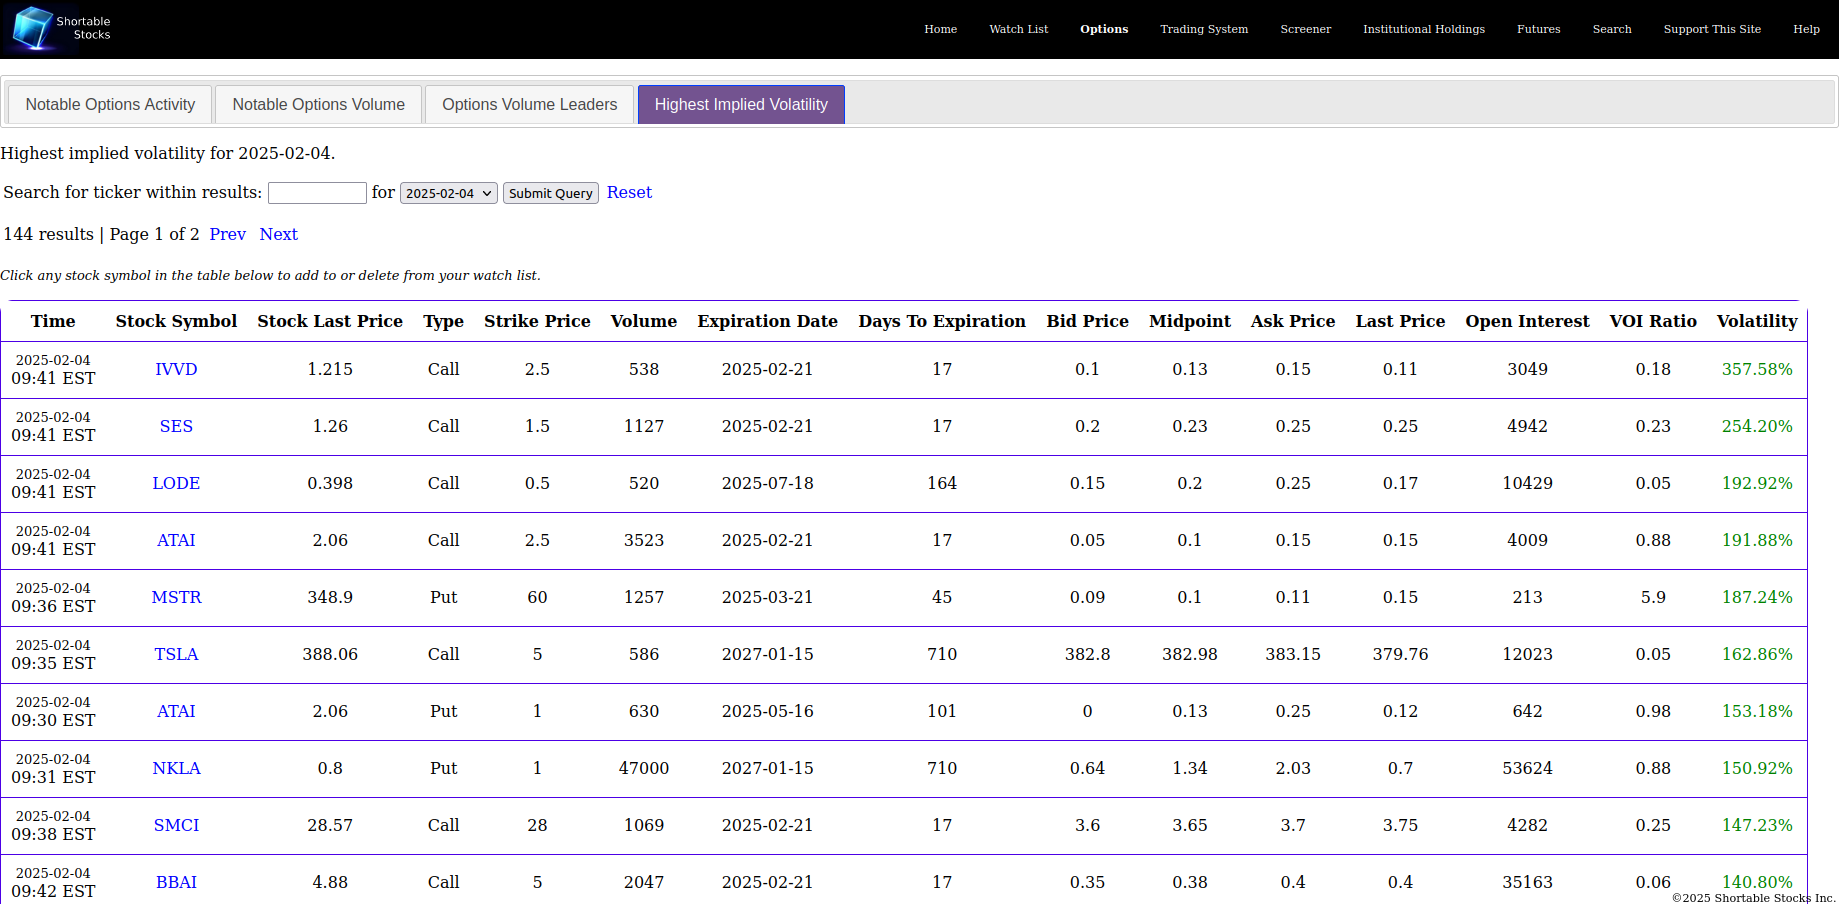Focus the ticker search input field
This screenshot has width=1843, height=904.
(x=317, y=193)
